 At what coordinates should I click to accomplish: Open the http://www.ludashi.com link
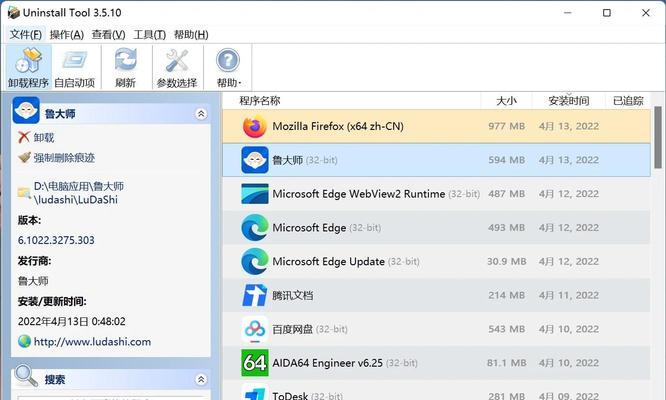92,341
